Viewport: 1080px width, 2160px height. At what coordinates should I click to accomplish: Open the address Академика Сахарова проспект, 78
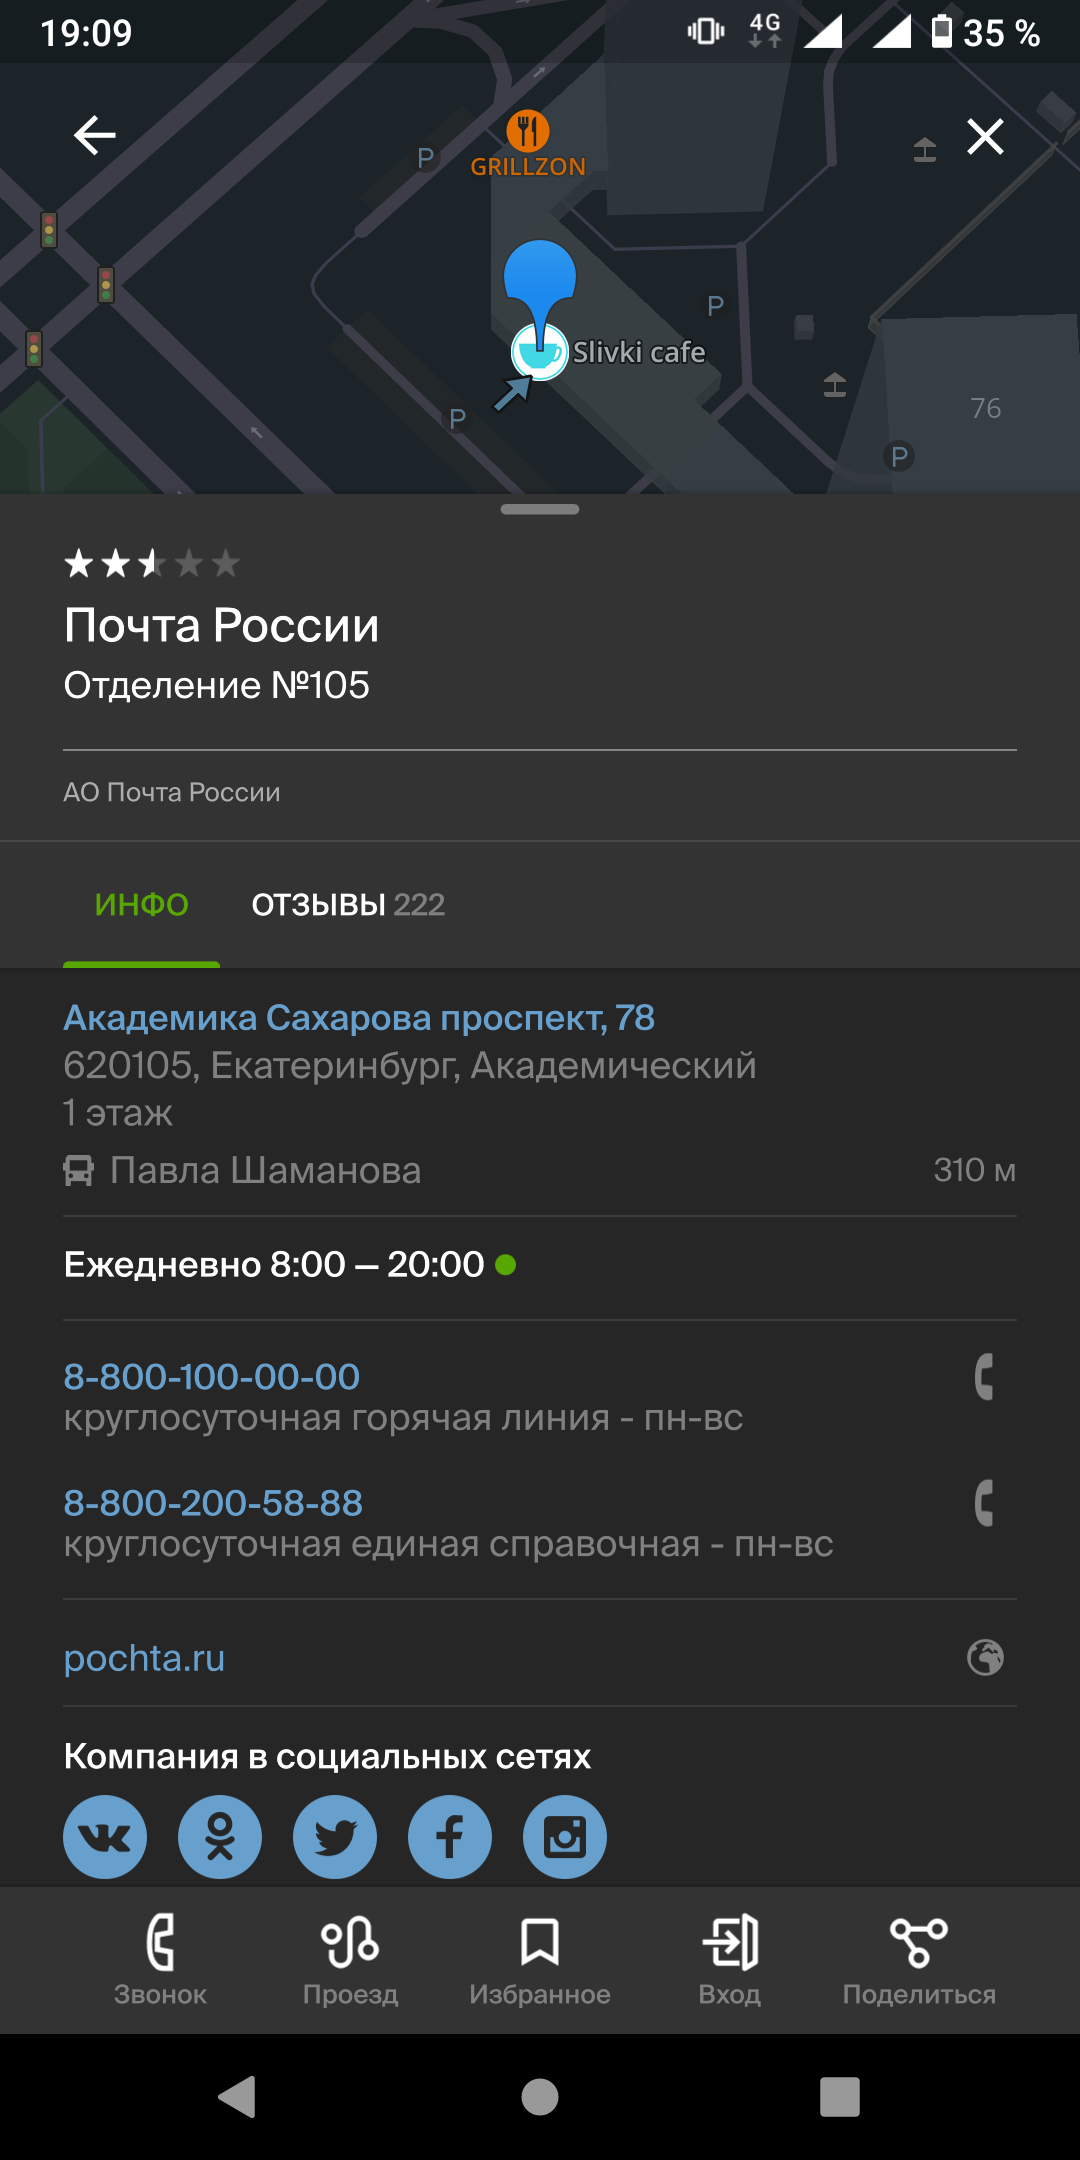[x=359, y=1018]
